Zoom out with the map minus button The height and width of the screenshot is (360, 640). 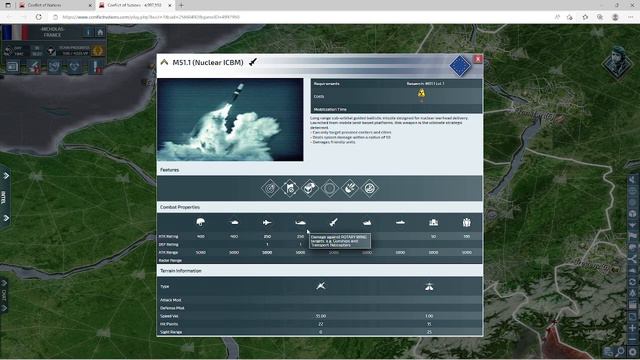(632, 340)
